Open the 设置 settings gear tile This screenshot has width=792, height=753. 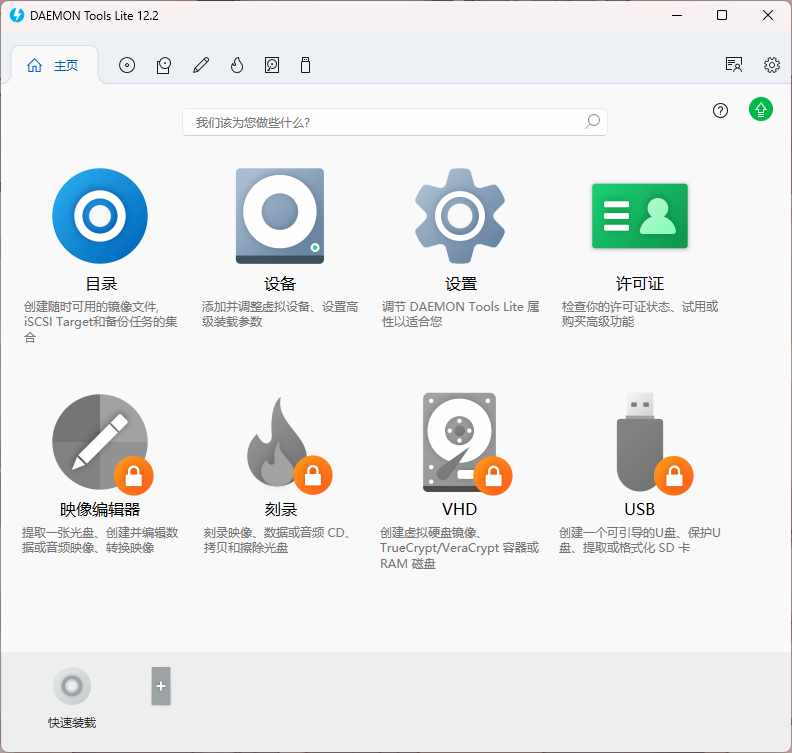(460, 216)
